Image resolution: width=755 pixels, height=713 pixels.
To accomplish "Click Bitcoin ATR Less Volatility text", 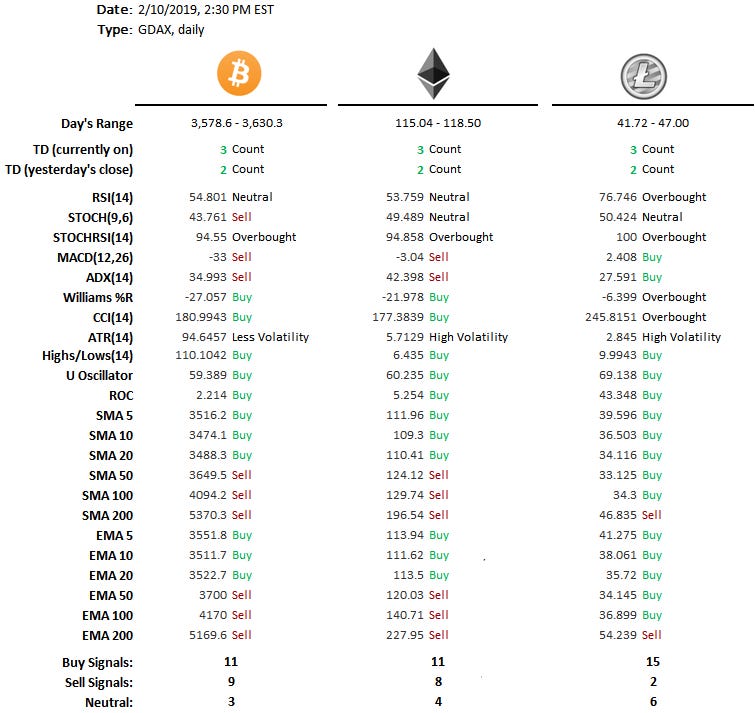I will click(270, 337).
